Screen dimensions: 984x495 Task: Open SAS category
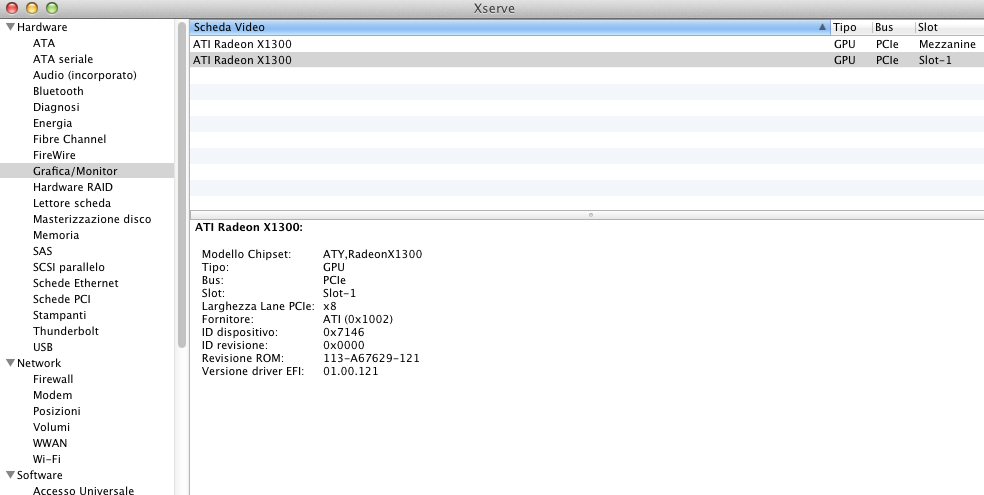tap(43, 251)
